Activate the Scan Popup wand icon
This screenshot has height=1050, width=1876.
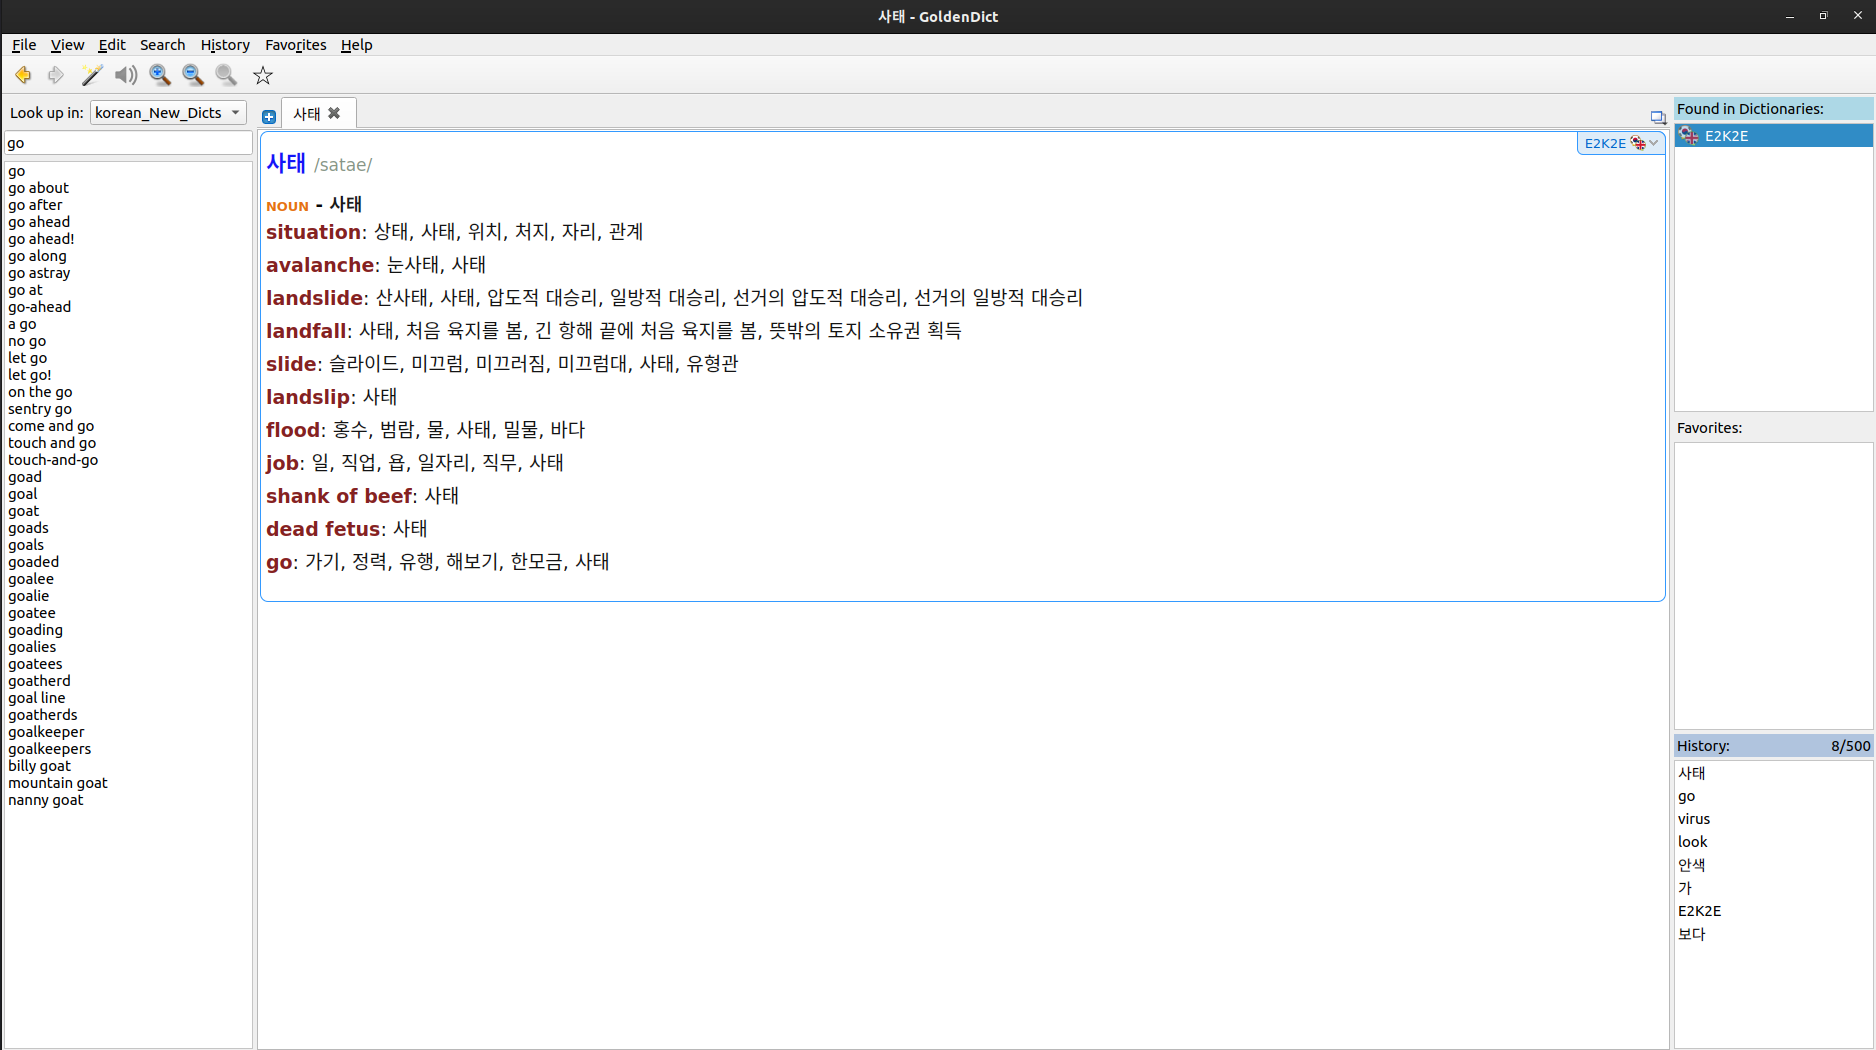pyautogui.click(x=91, y=75)
